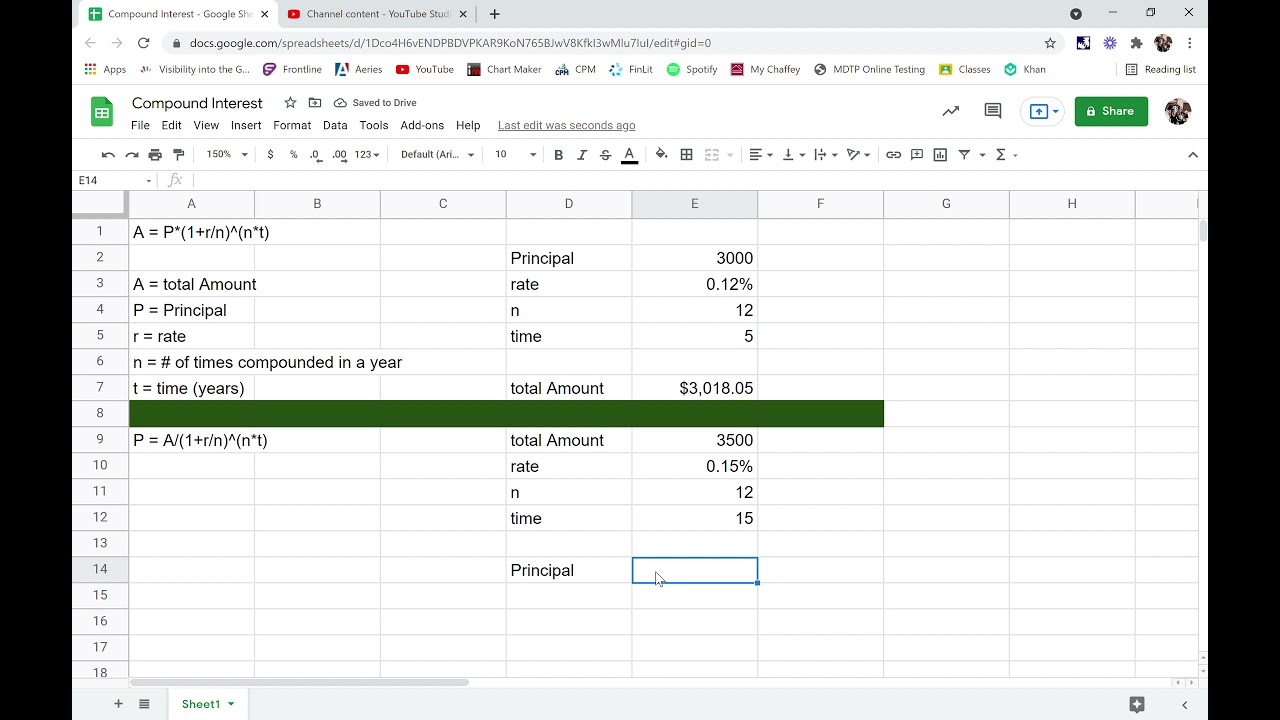Select column E header
Viewport: 1280px width, 720px height.
695,203
